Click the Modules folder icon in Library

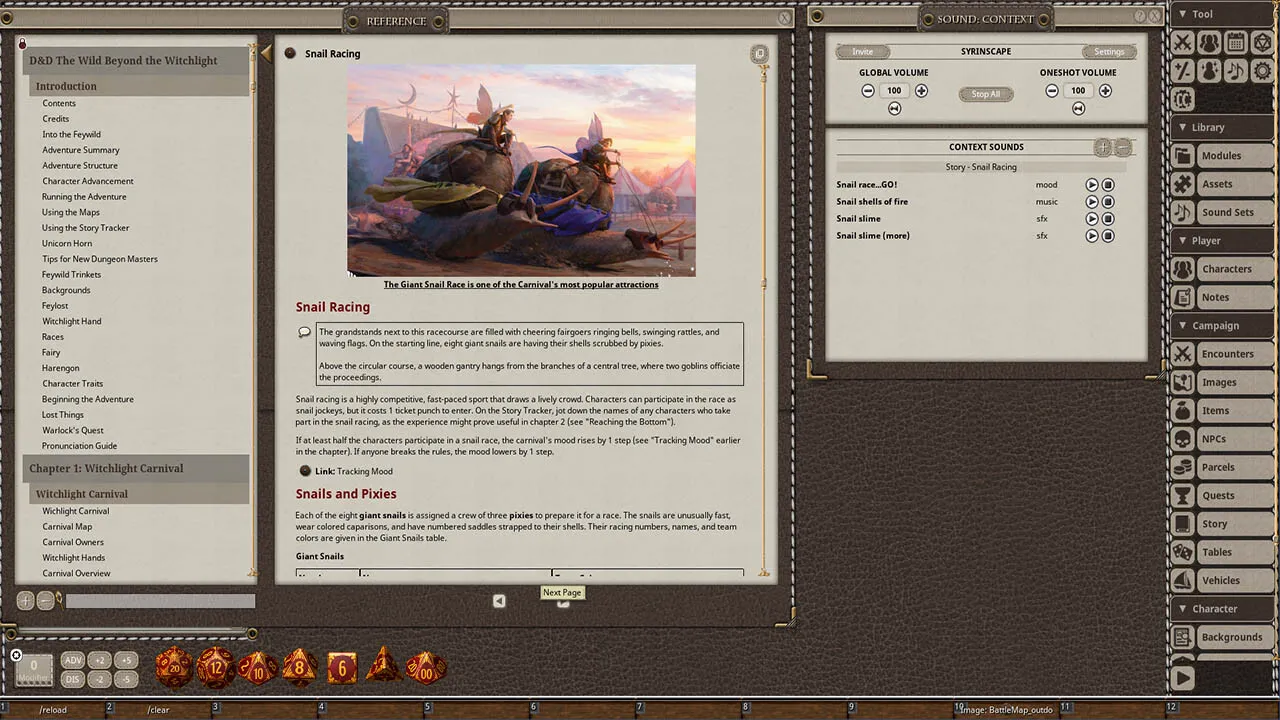(x=1183, y=156)
